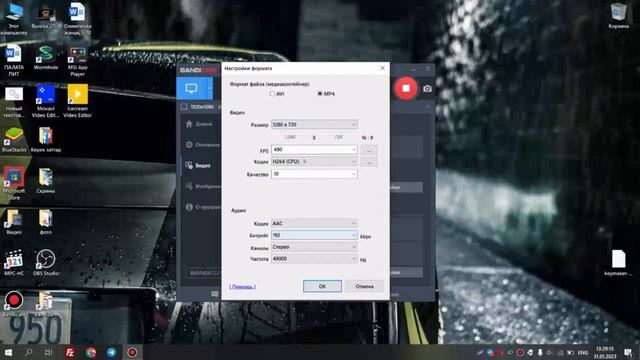Expand Bandicam recording mode dropdown arrow
The width and height of the screenshot is (640, 360).
pos(210,88)
